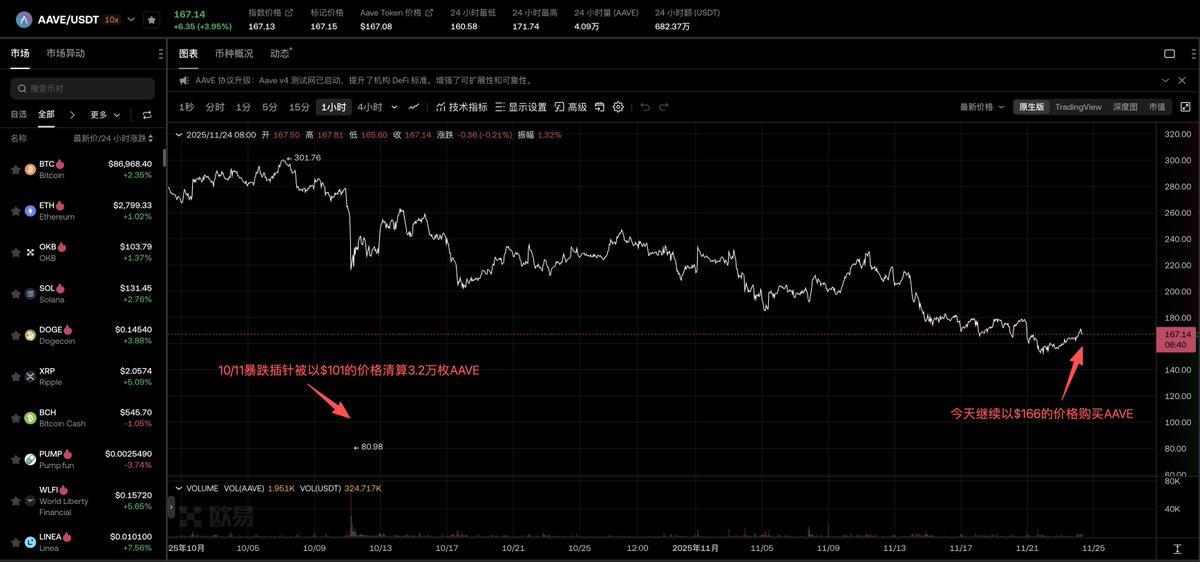Screen dimensions: 1200x562
Task: Favorite WLFI with its star icon
Action: (x=15, y=501)
